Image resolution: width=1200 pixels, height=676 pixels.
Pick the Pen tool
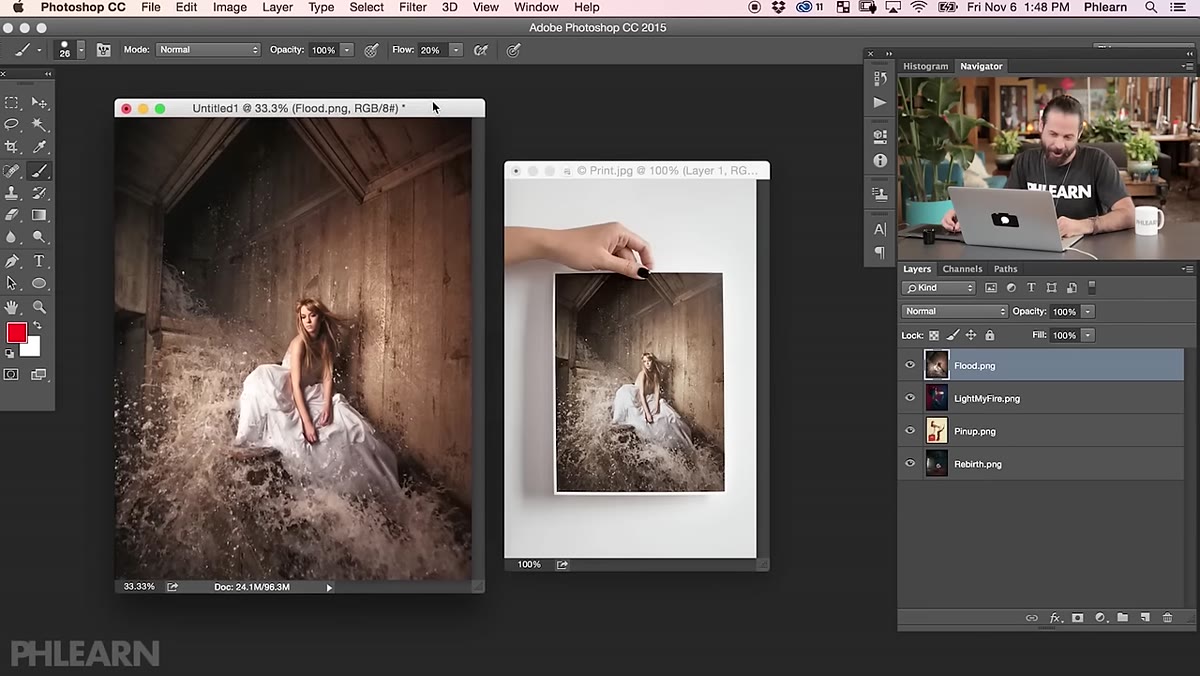click(x=12, y=261)
